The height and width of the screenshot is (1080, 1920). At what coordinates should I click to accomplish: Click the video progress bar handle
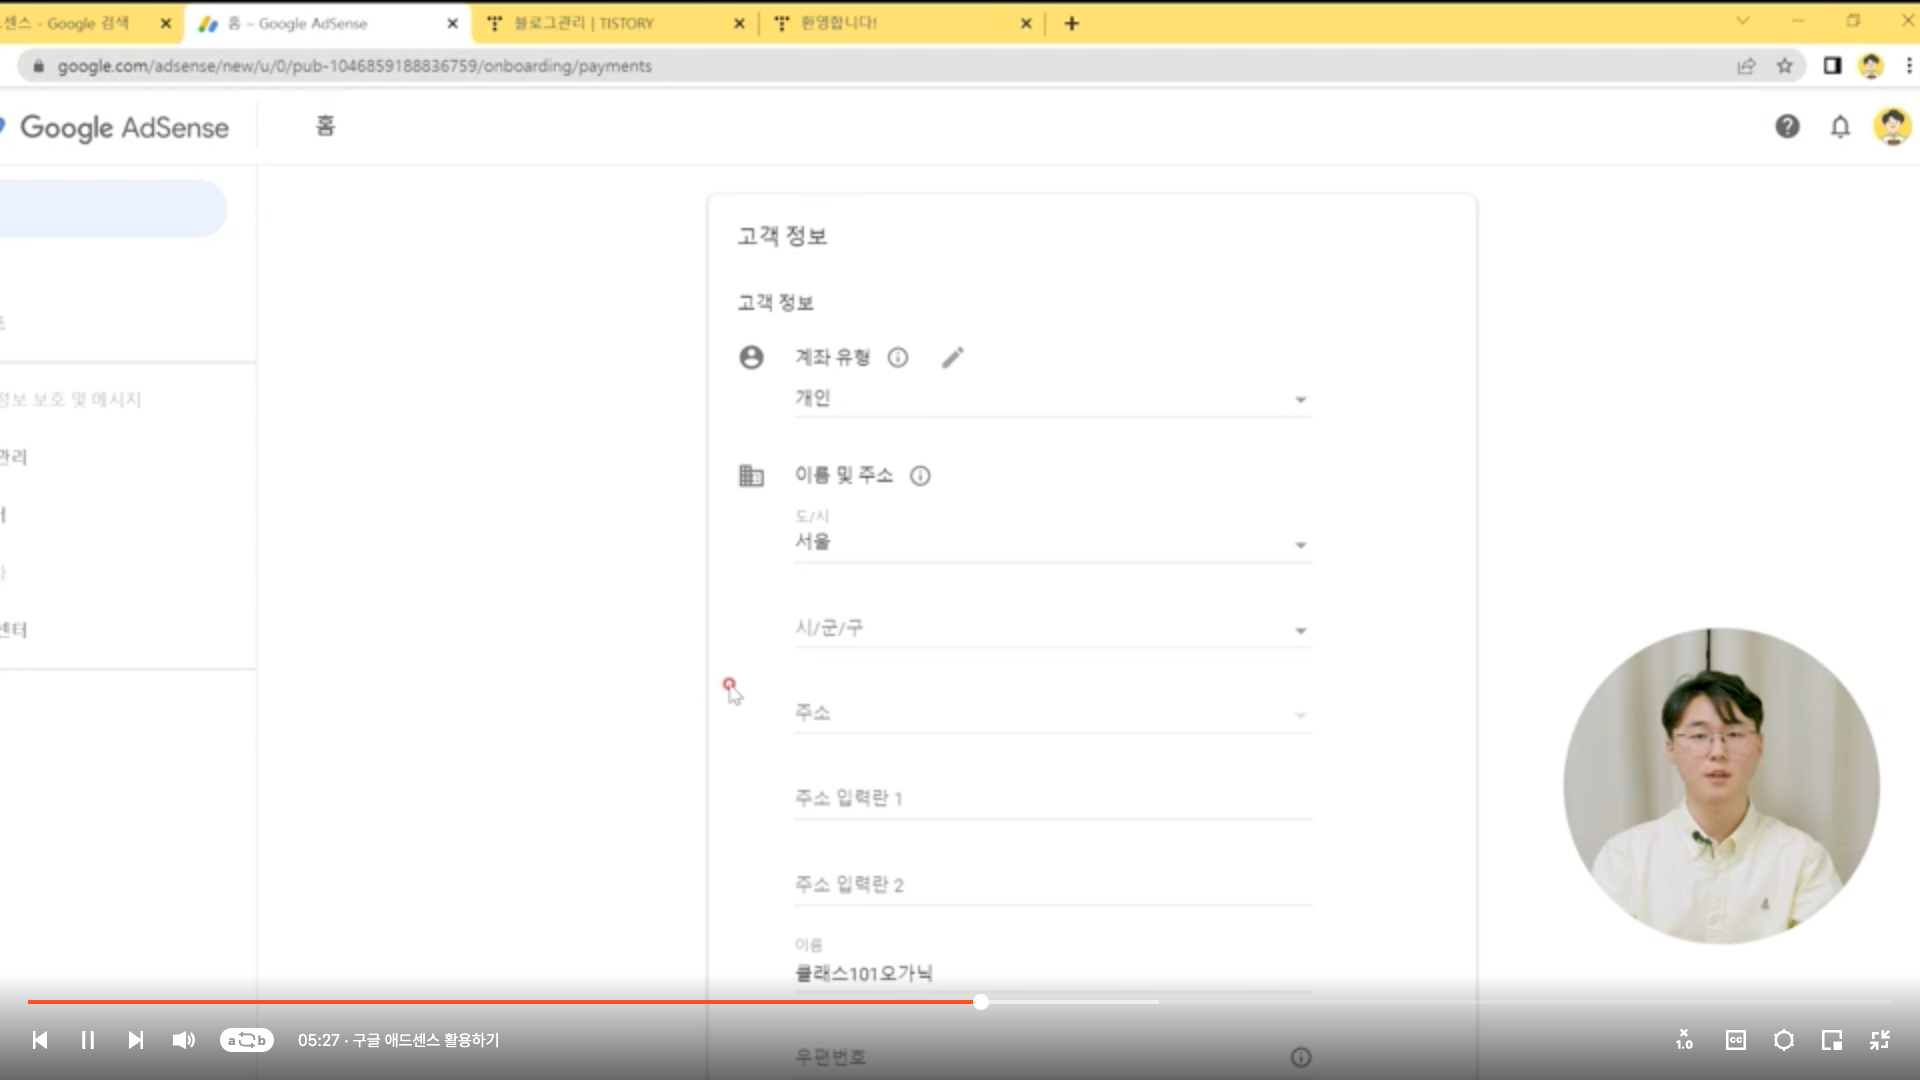(x=981, y=1002)
